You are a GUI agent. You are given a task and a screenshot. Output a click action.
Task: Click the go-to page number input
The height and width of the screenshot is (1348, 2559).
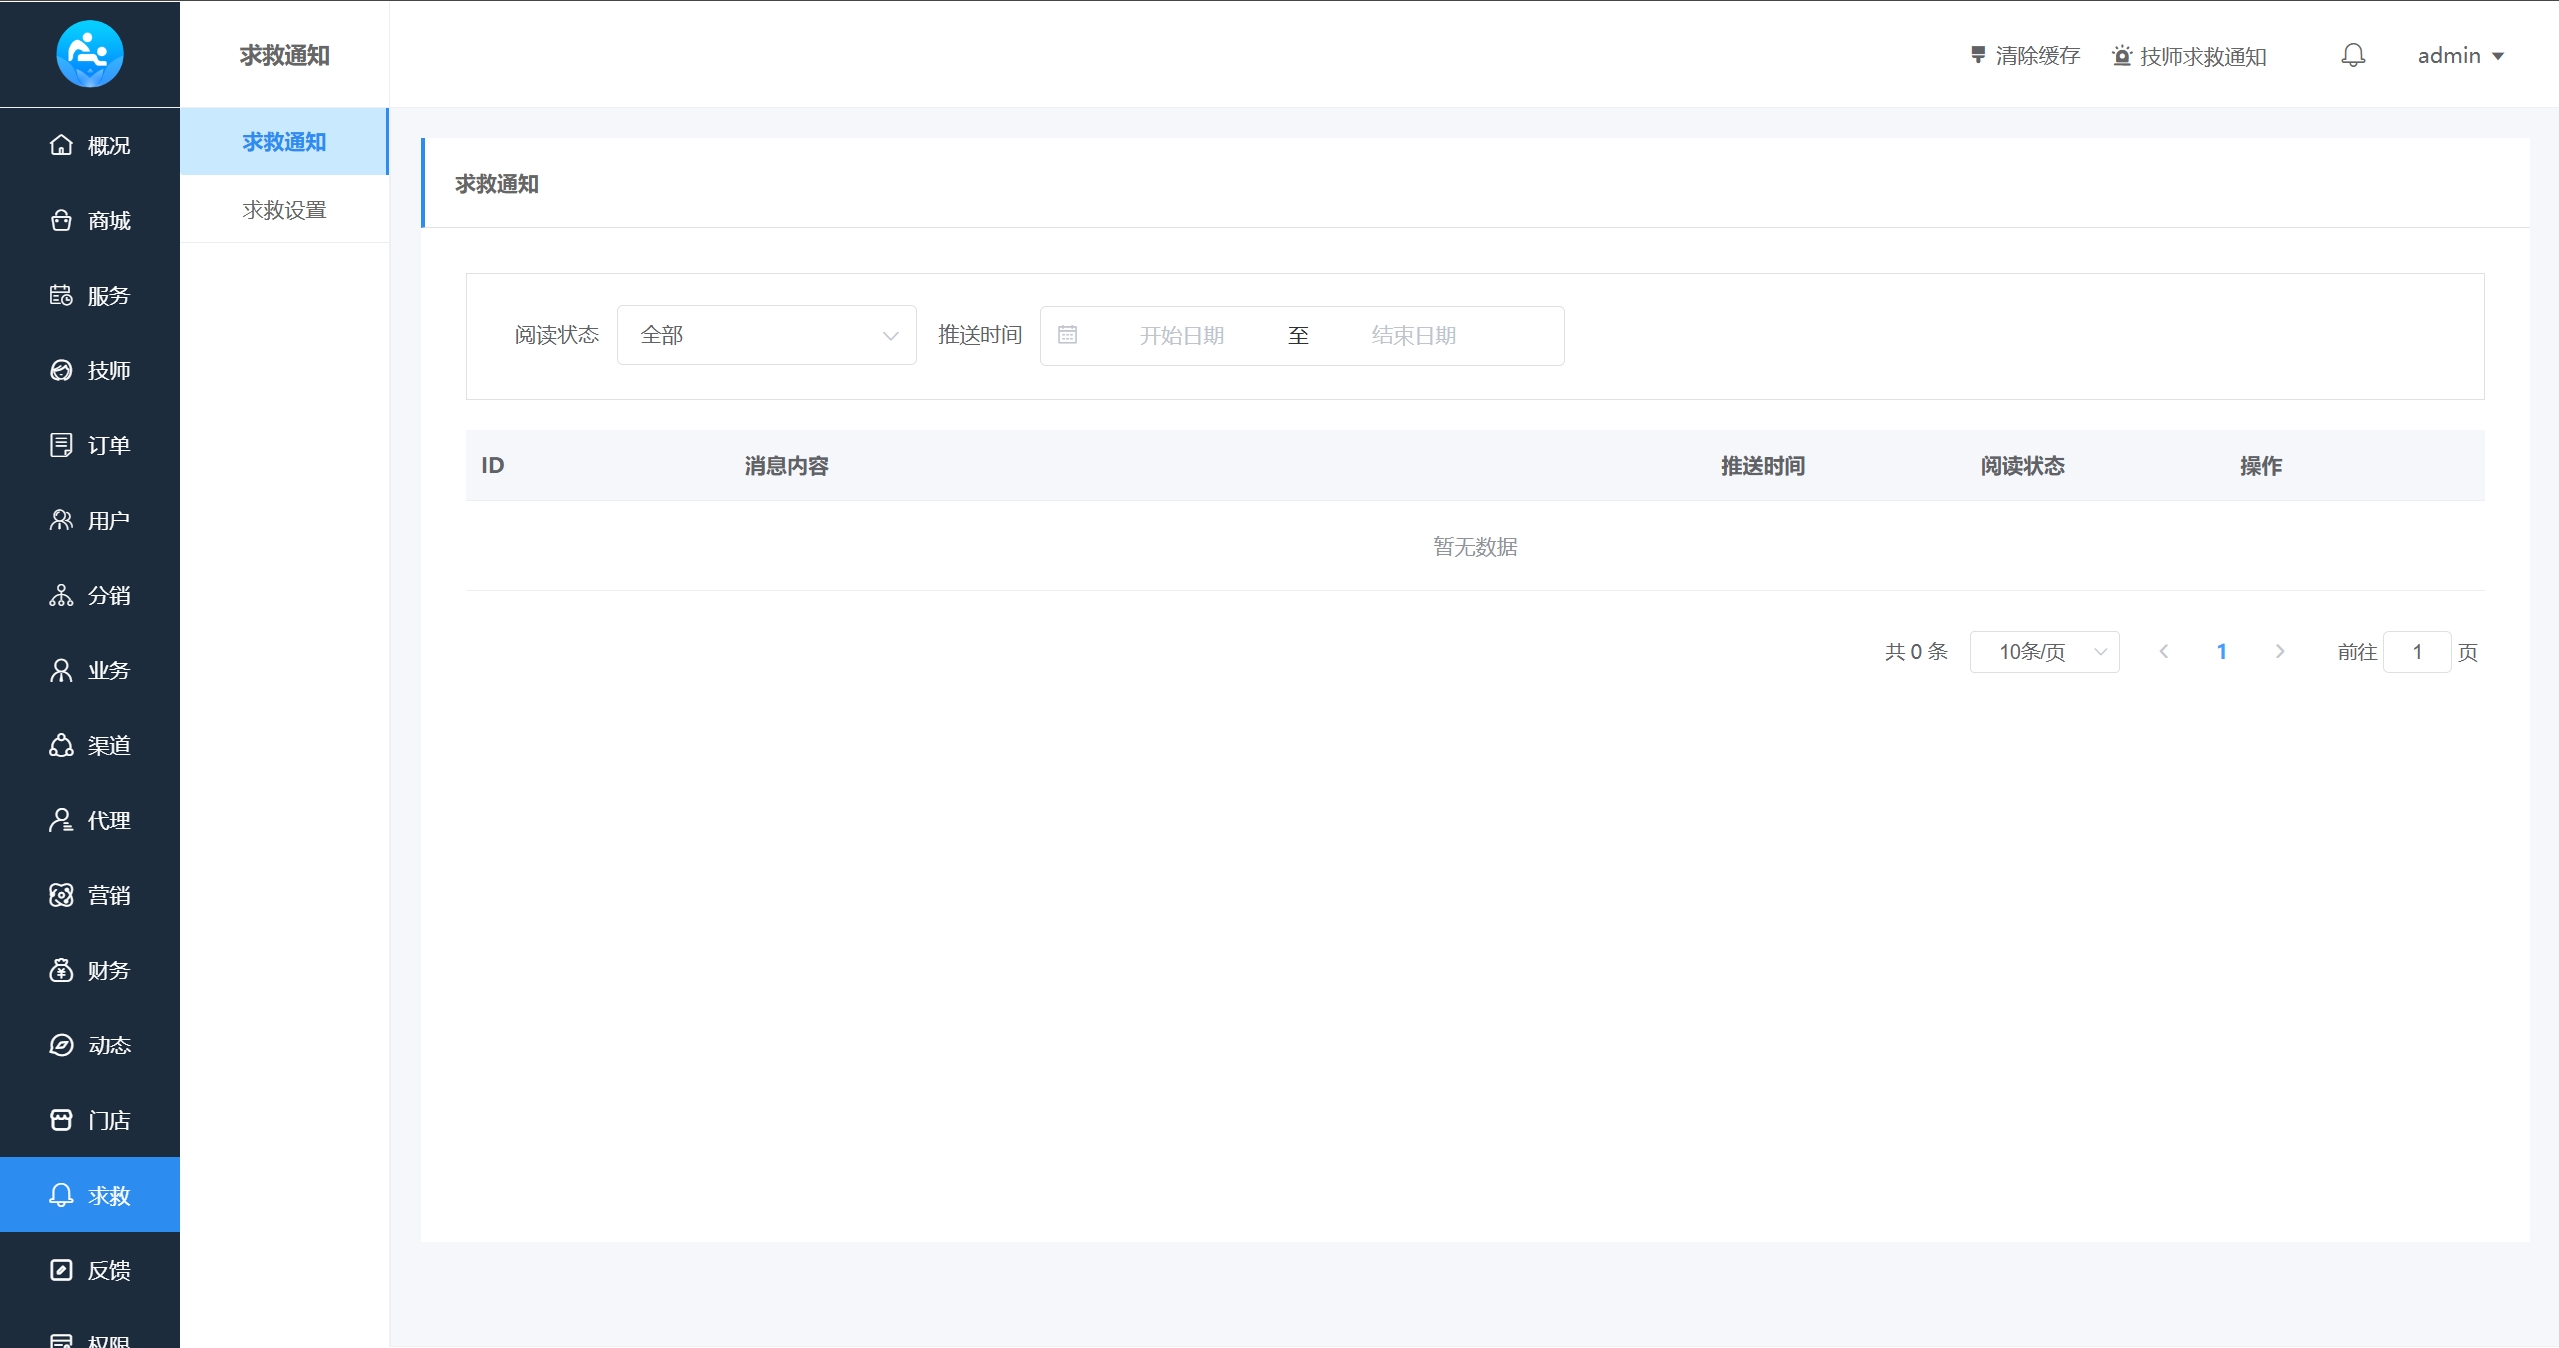pyautogui.click(x=2416, y=652)
